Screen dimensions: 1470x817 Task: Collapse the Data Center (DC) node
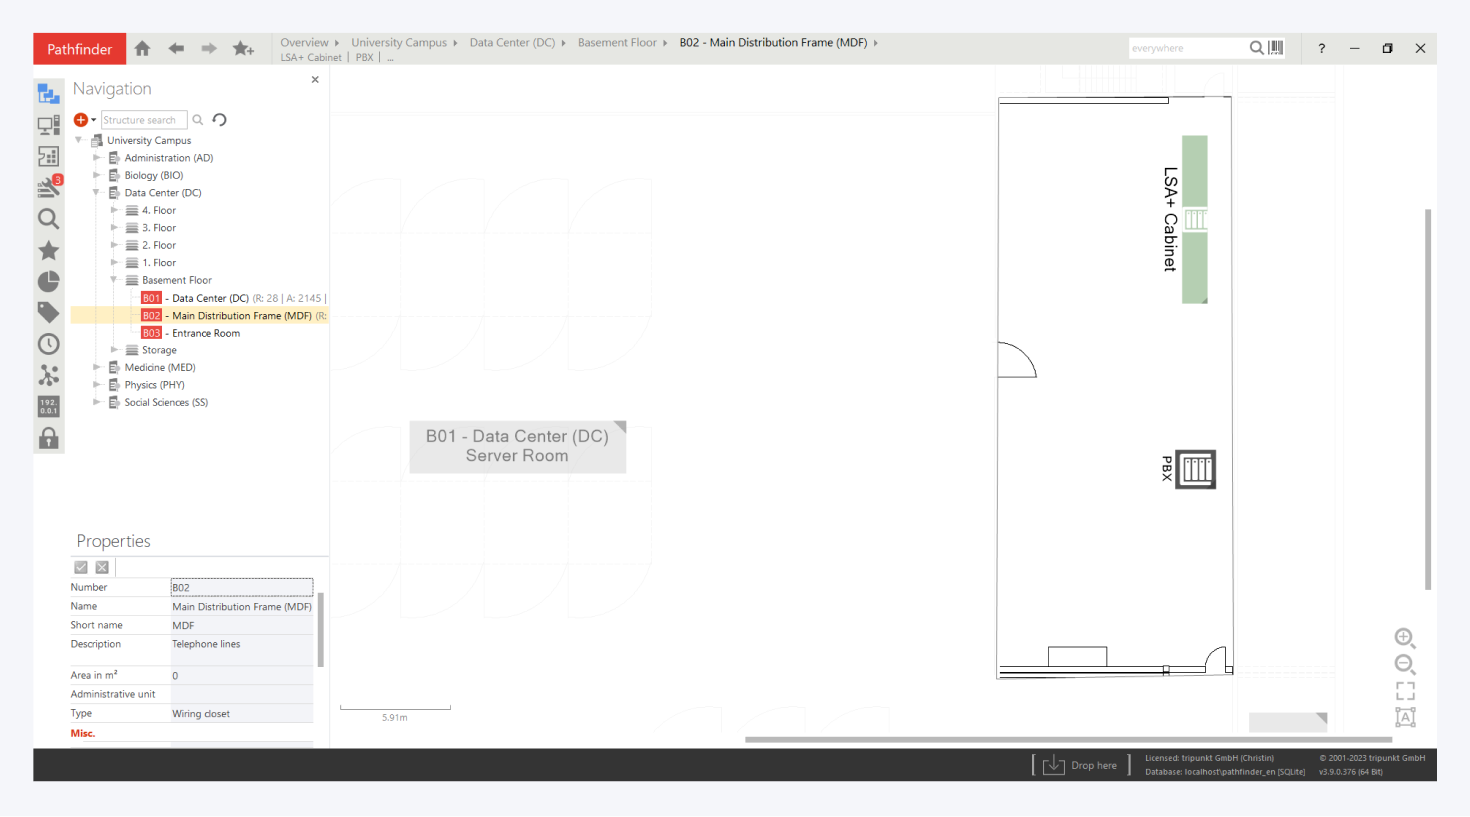(x=97, y=193)
